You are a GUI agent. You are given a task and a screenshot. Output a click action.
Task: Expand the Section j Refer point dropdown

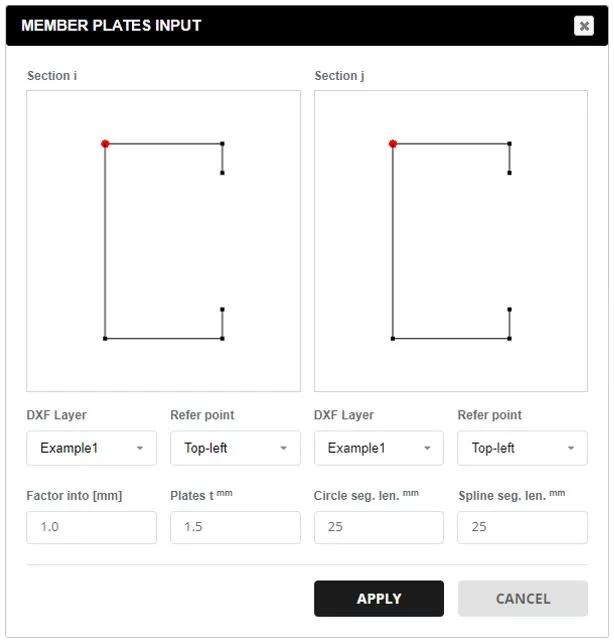pos(522,448)
